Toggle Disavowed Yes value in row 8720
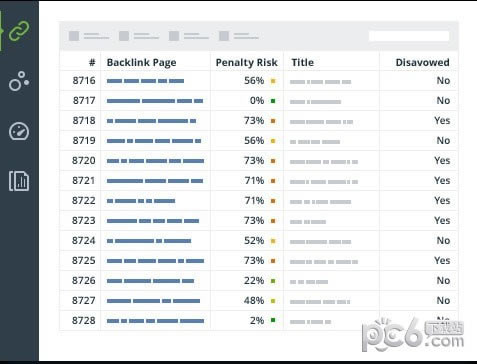The height and width of the screenshot is (364, 477). [x=442, y=160]
